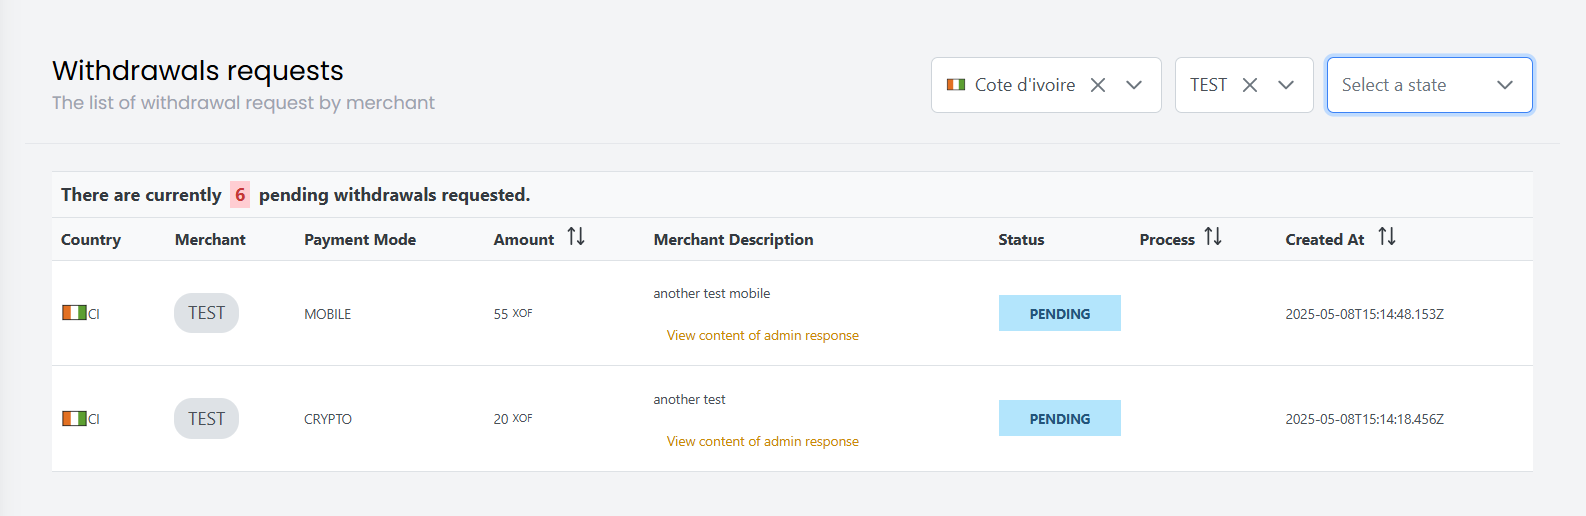Screen dimensions: 1586x516
Task: Sort table by Process column arrows
Action: [x=1213, y=237]
